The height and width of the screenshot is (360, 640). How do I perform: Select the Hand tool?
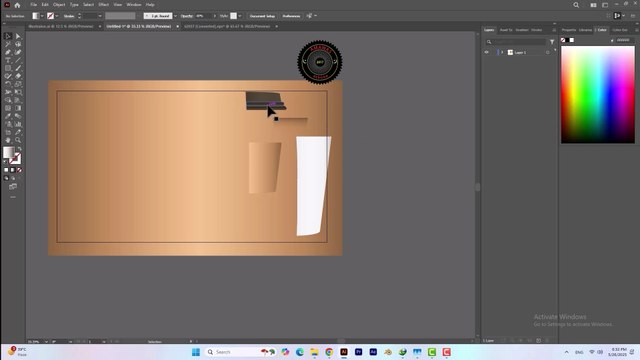tap(8, 140)
